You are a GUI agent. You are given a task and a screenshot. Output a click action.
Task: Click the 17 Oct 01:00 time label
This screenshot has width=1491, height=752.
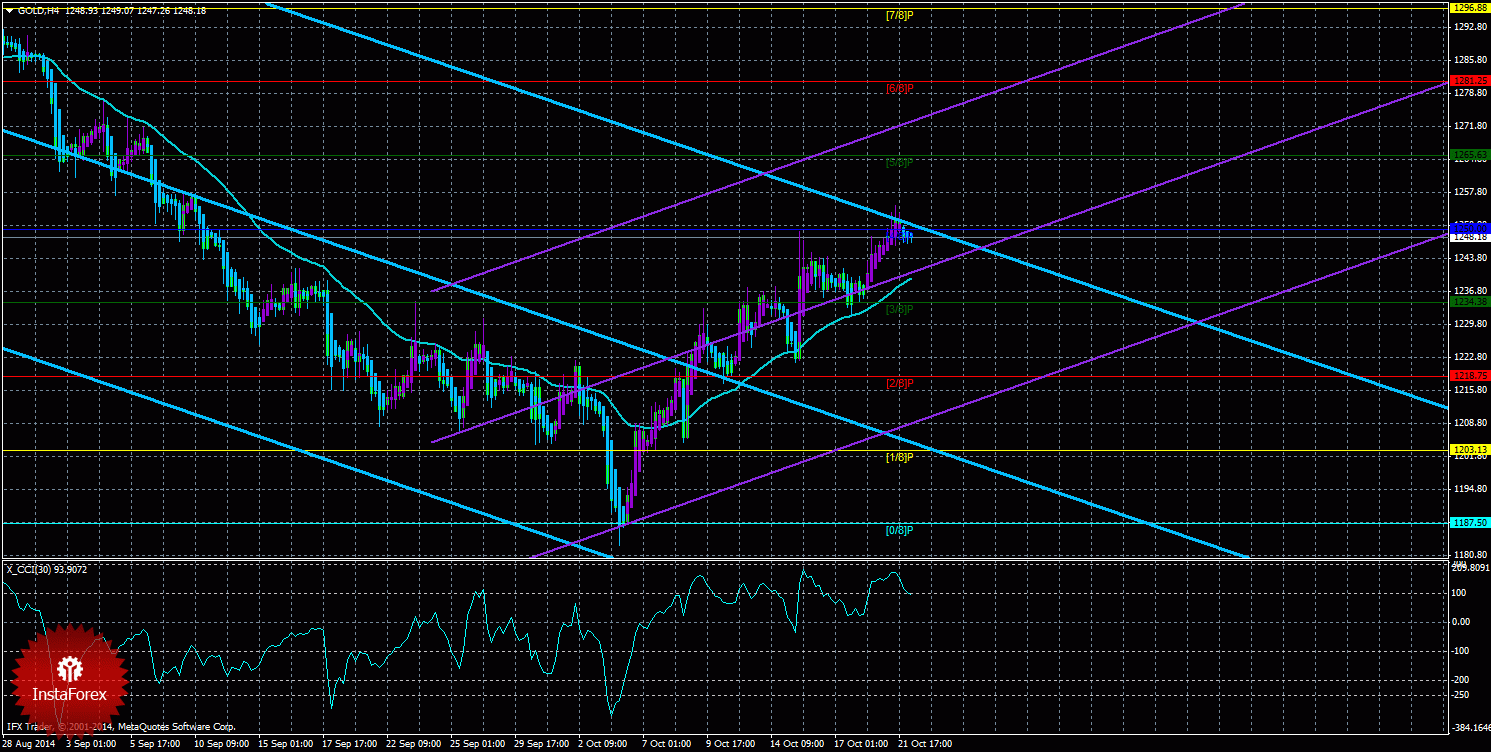860,744
